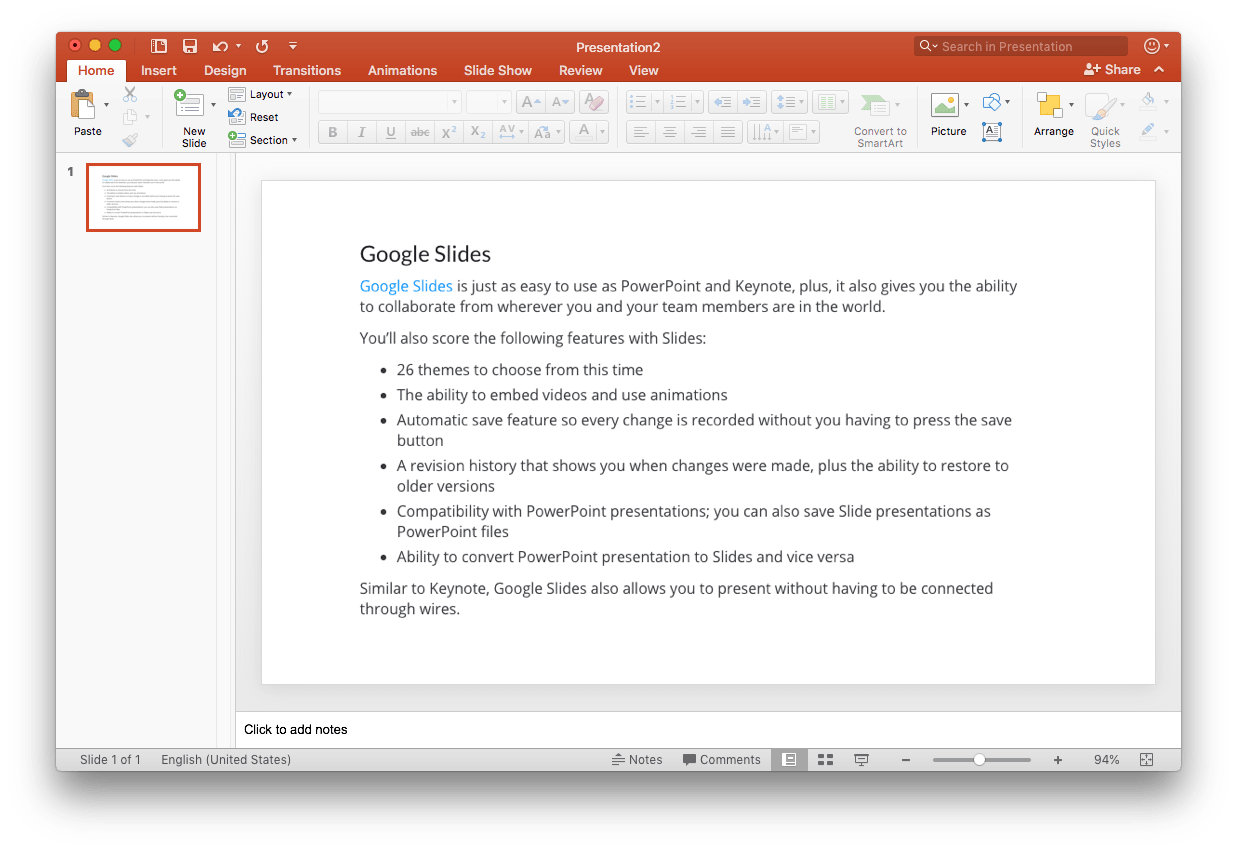Open the Slide Show tab
Viewport: 1237px width, 851px height.
point(498,70)
